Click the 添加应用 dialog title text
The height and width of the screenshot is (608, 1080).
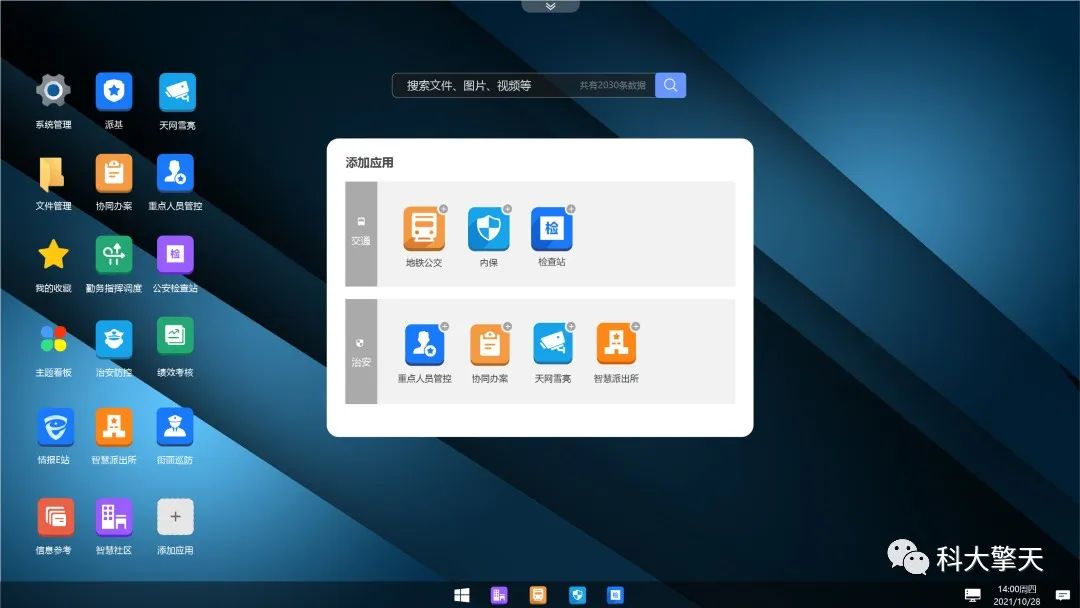pos(369,163)
